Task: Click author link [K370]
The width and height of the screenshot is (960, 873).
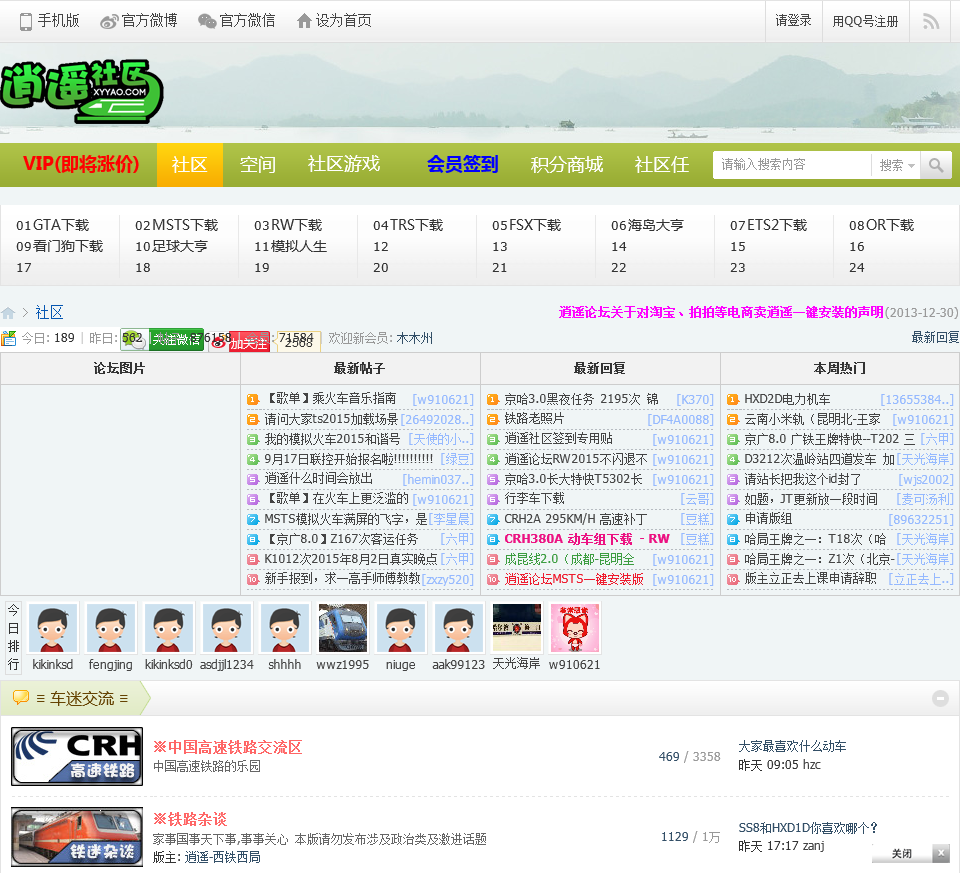Action: [695, 400]
